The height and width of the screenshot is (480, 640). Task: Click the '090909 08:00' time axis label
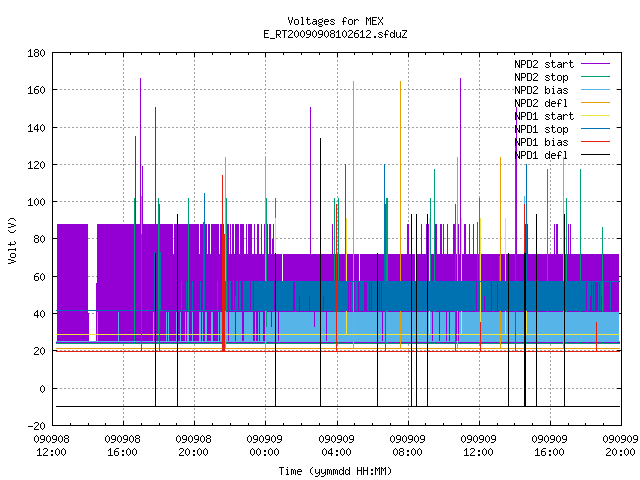[x=407, y=446]
